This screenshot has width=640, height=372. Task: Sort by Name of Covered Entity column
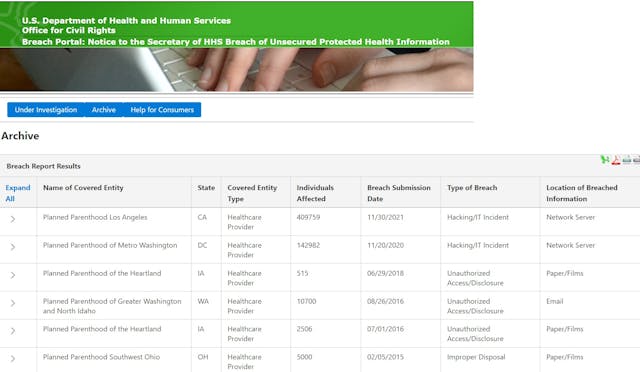[83, 188]
